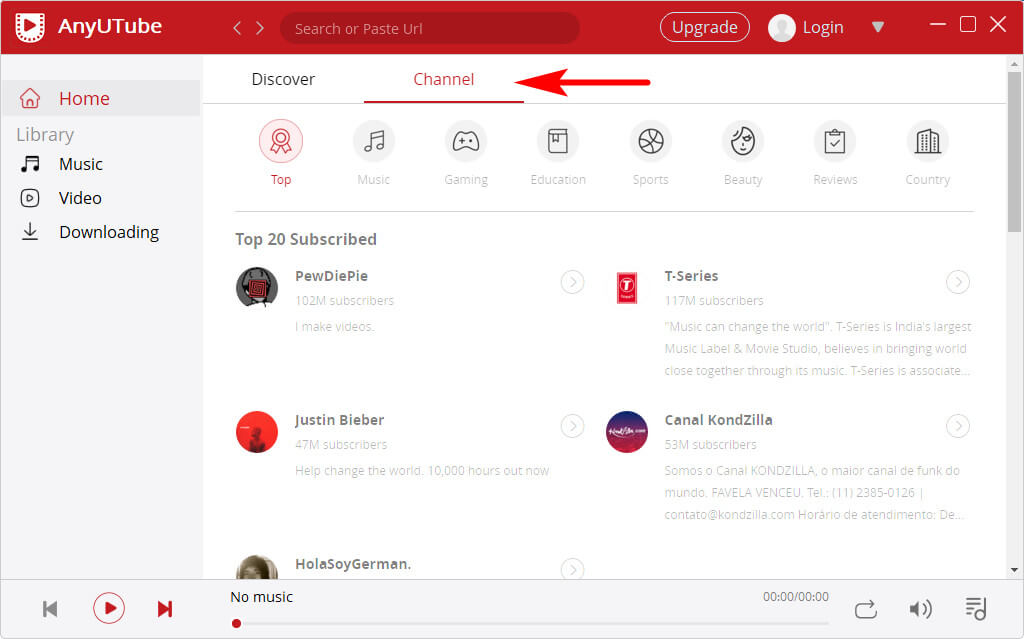This screenshot has height=639, width=1024.
Task: Click the Canal KondZilla channel name
Action: click(x=718, y=420)
